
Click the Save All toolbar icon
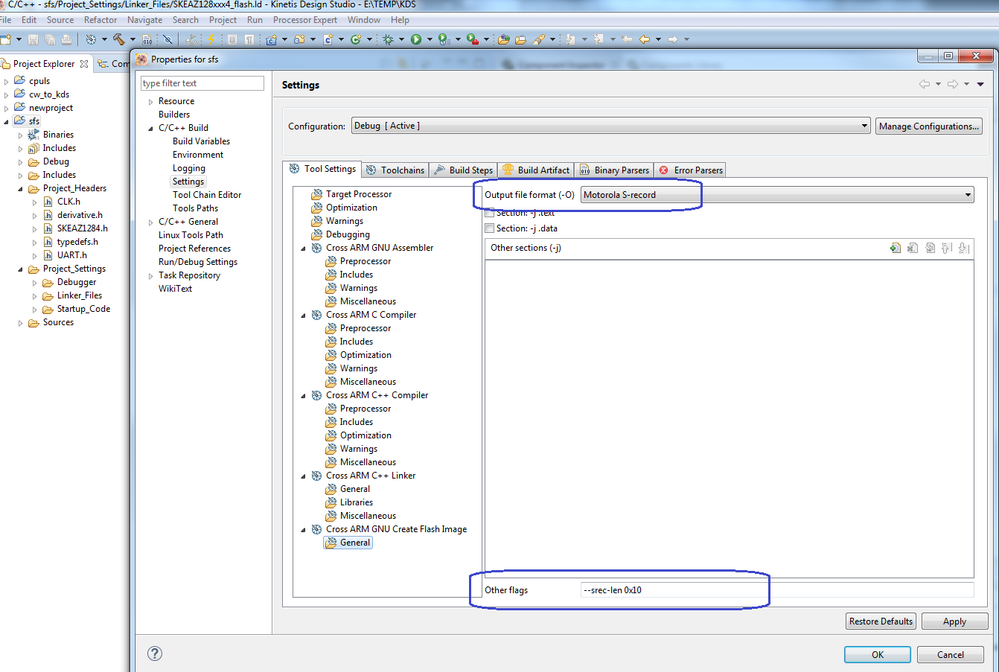tap(50, 39)
